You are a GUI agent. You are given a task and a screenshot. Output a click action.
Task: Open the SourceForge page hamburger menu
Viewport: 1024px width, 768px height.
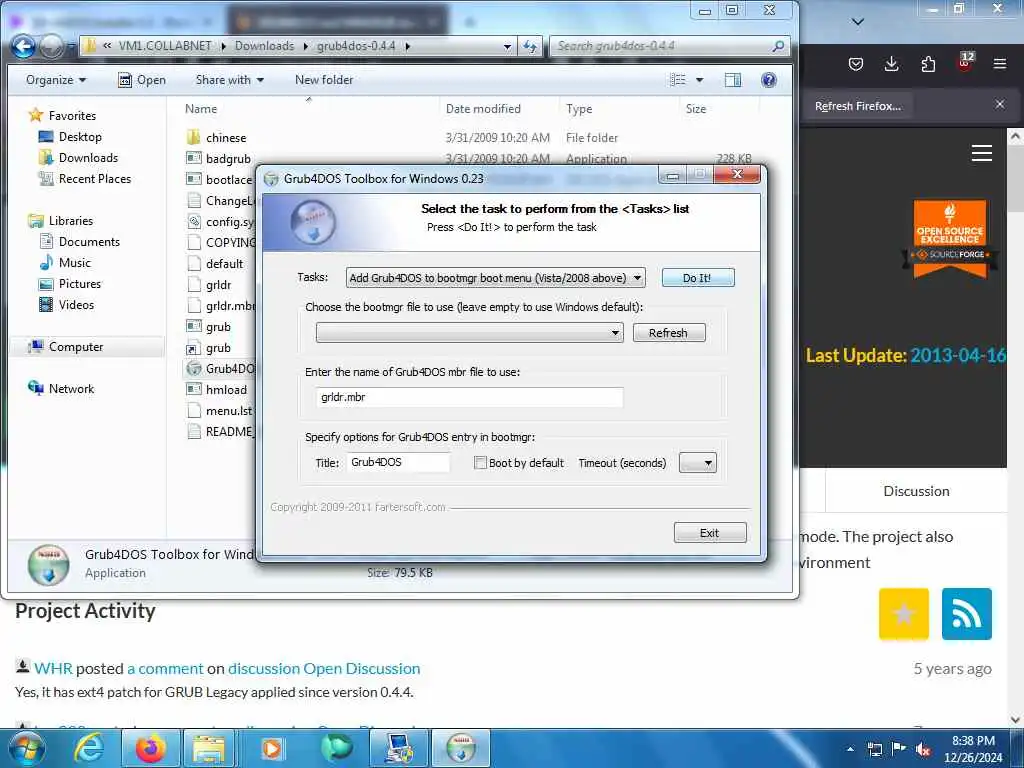pos(982,153)
